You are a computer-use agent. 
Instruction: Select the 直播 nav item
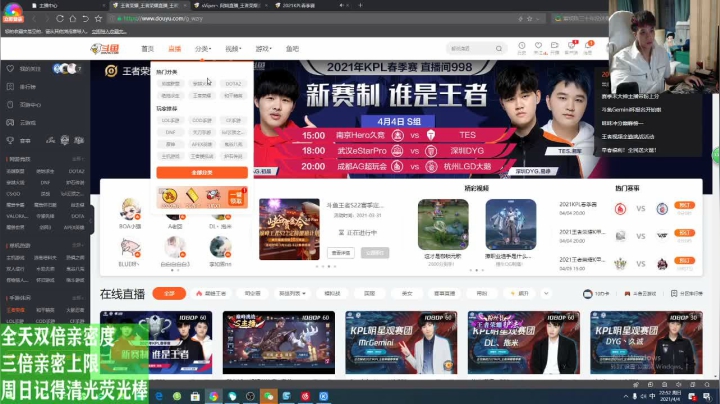(174, 49)
